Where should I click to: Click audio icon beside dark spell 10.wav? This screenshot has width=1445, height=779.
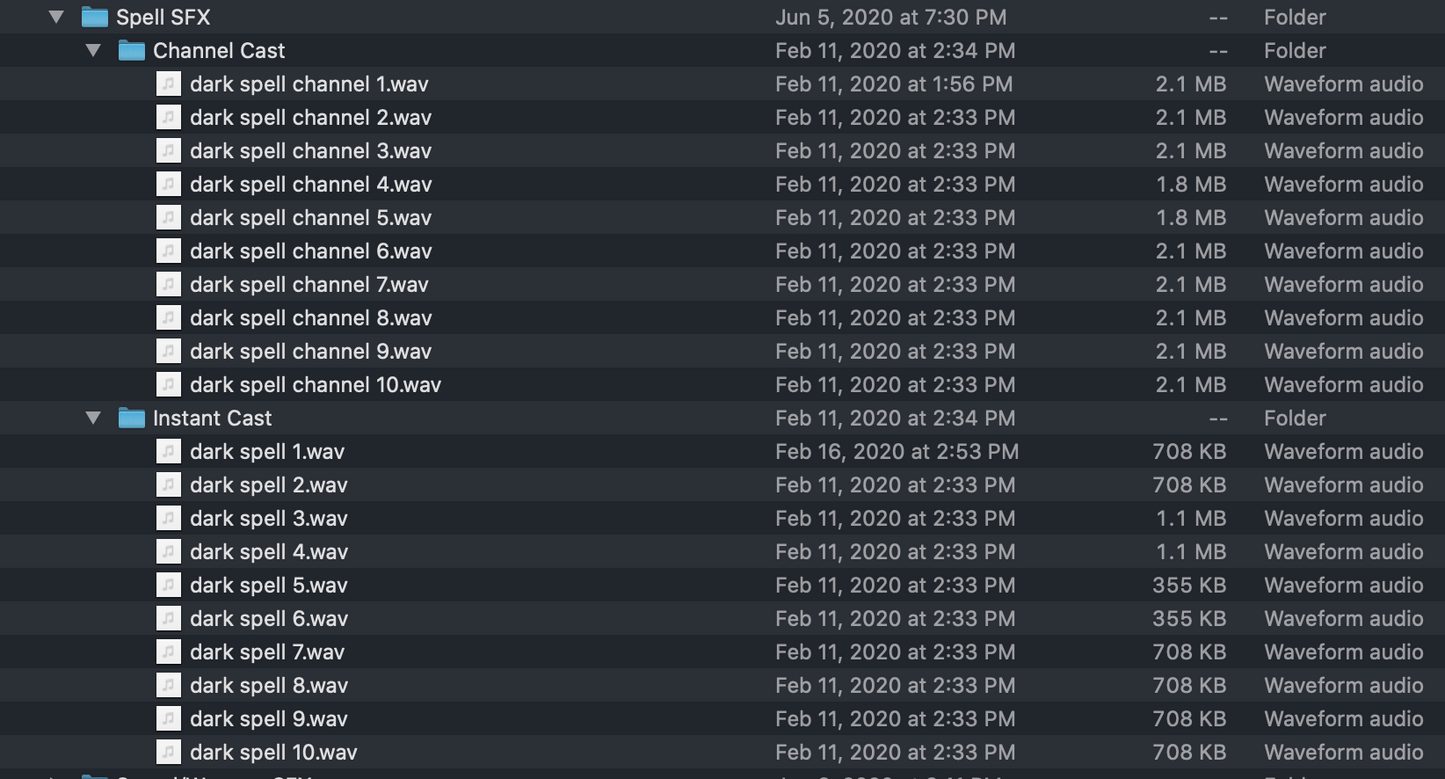pos(168,752)
